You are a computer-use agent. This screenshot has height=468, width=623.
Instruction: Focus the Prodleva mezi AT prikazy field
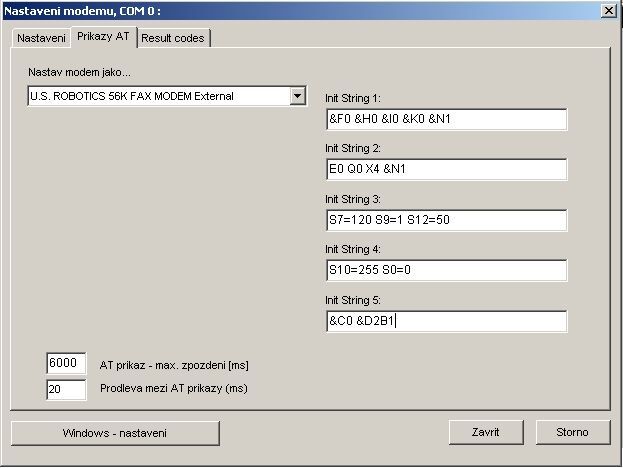tap(66, 389)
